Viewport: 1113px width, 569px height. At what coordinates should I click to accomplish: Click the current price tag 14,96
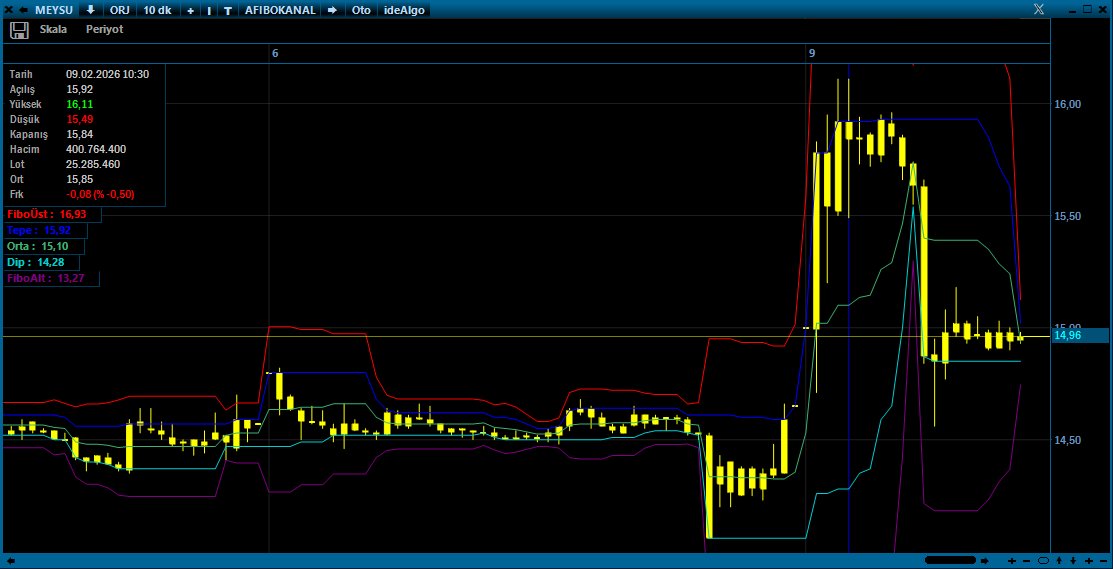pos(1079,336)
